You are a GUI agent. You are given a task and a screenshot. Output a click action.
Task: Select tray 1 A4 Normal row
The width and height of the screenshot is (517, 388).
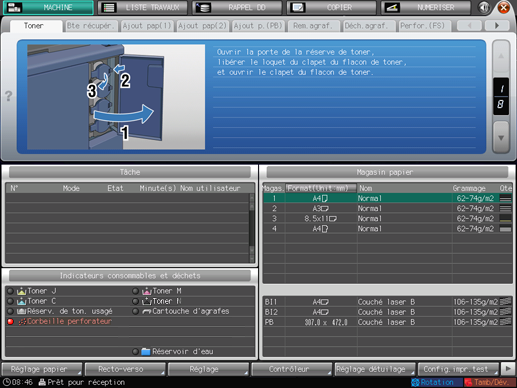click(387, 198)
